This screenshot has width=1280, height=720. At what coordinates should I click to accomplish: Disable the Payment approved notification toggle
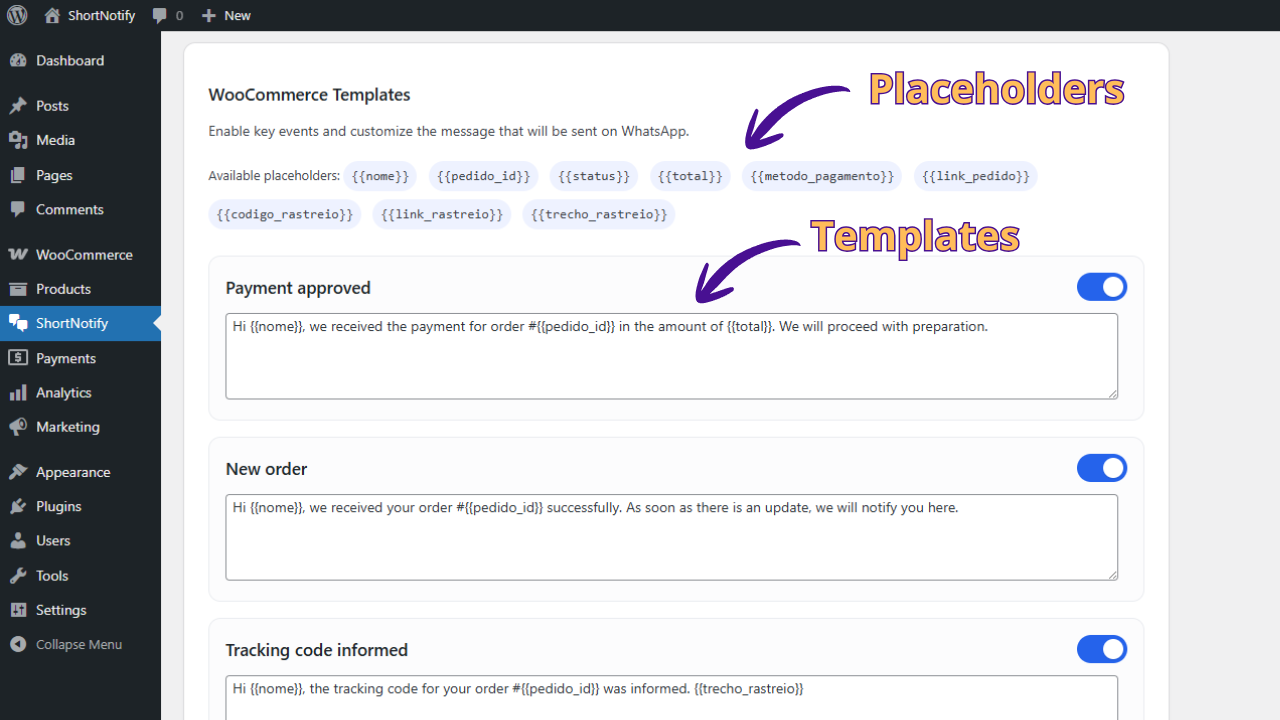(1101, 287)
